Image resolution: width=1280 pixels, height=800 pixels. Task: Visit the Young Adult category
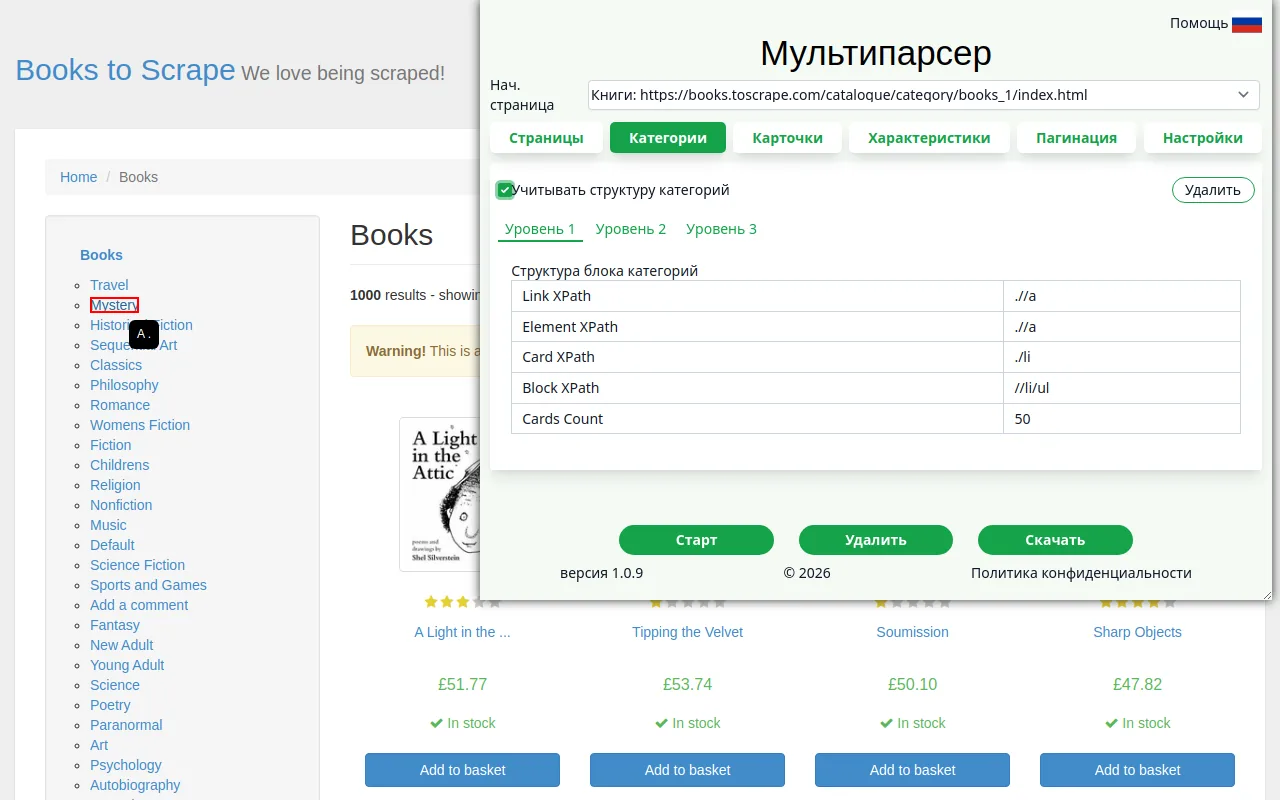tap(127, 665)
